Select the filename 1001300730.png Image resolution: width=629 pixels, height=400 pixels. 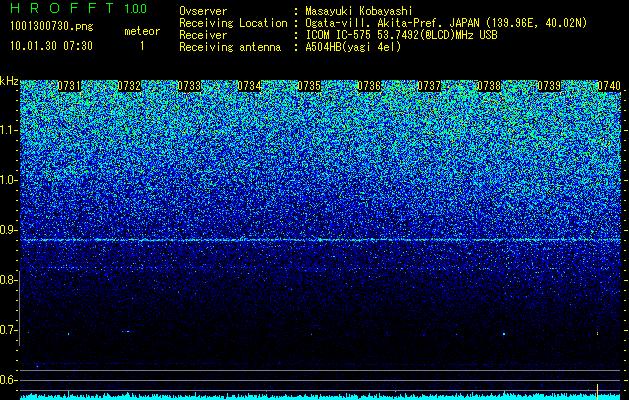[52, 26]
